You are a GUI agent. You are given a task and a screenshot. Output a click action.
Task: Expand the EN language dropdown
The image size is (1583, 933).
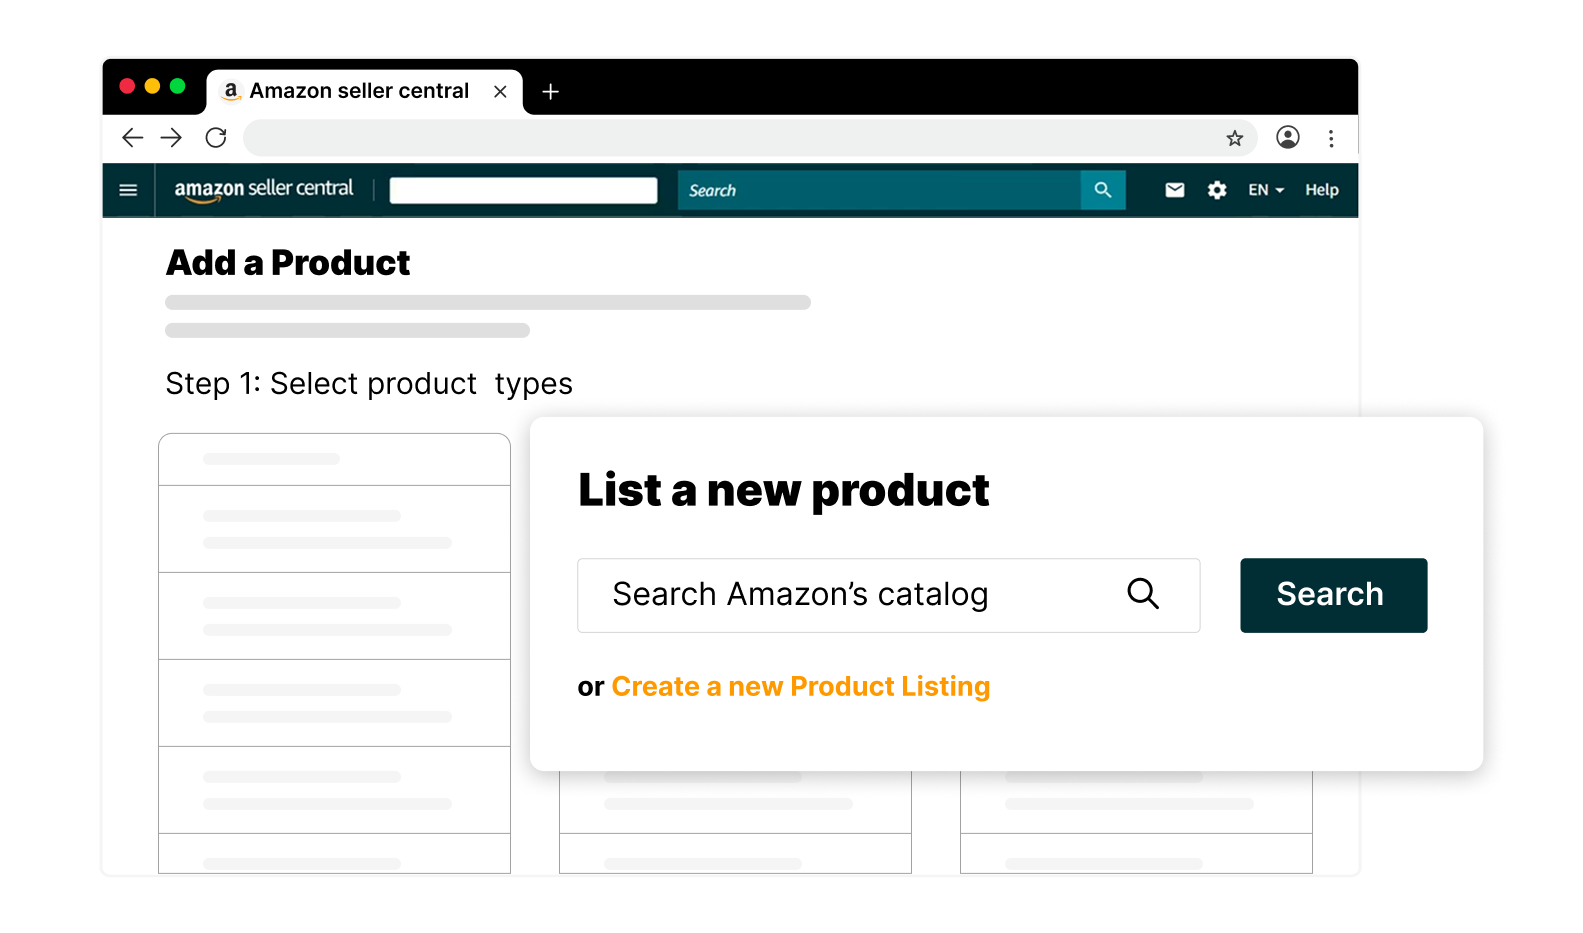1266,190
